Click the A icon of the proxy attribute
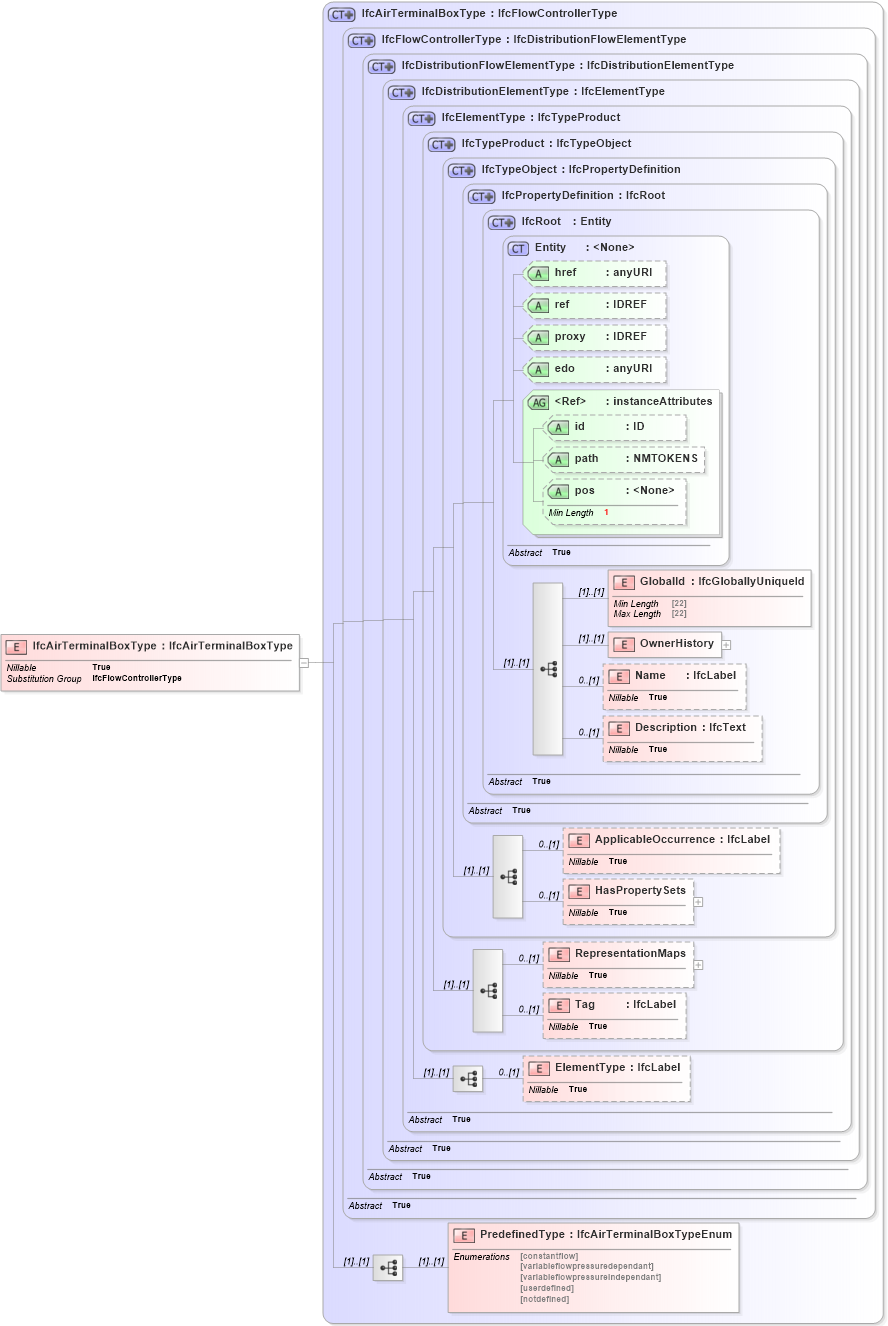This screenshot has height=1326, width=888. [537, 337]
